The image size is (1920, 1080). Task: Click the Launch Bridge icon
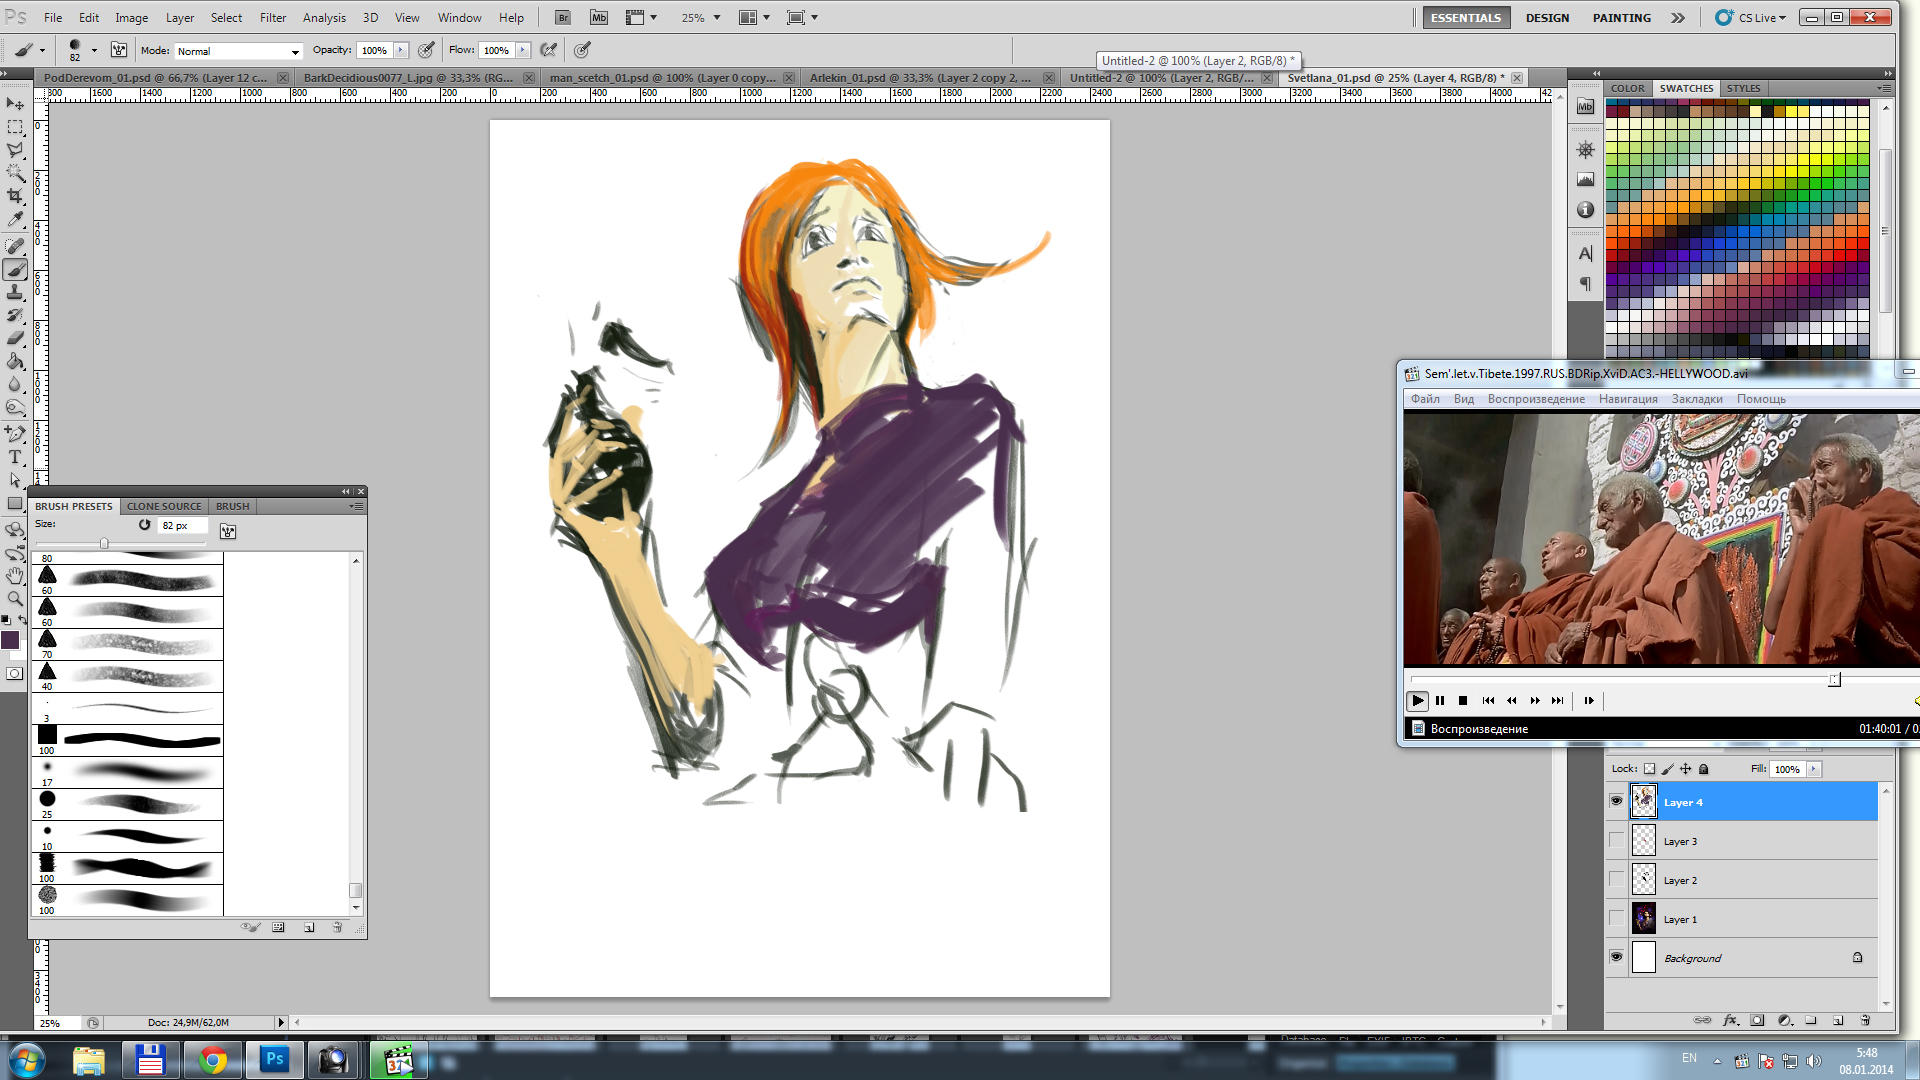tap(563, 18)
